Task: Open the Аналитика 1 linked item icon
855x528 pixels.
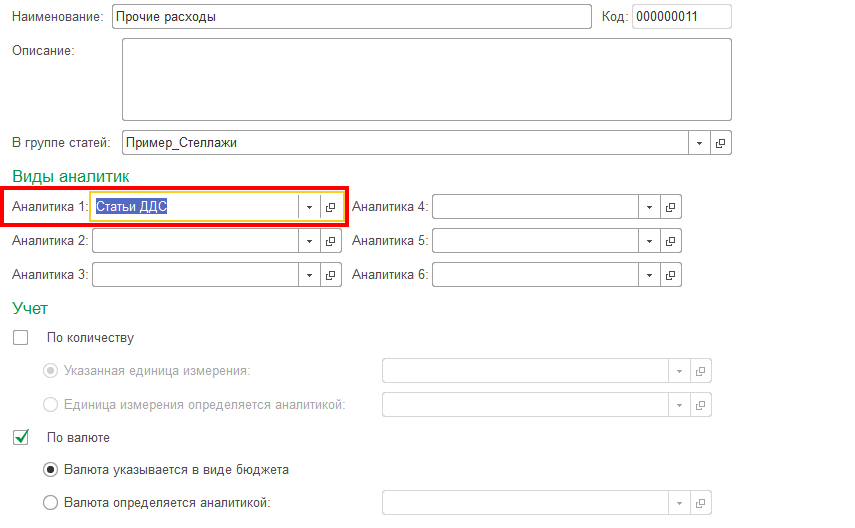Action: pyautogui.click(x=330, y=207)
